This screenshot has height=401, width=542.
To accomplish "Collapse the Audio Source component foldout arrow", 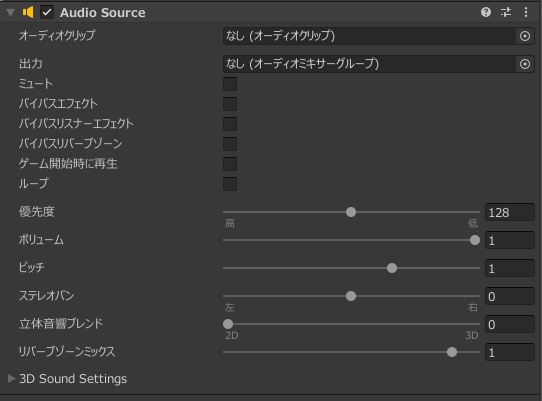I will click(11, 13).
